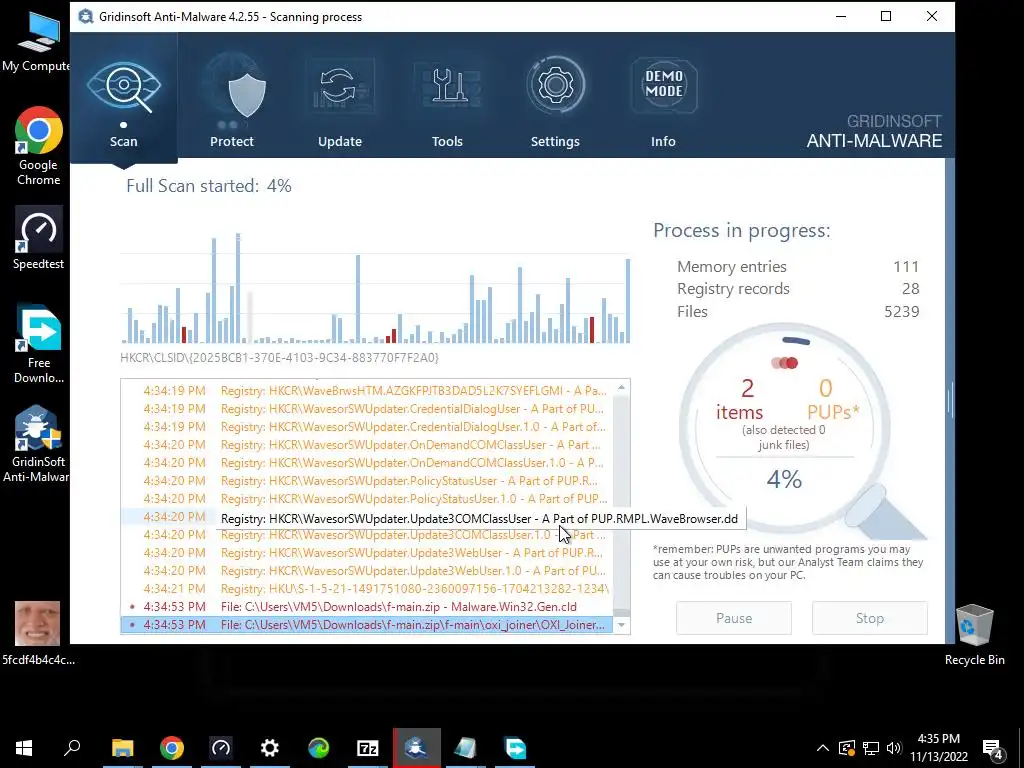Open Google Chrome desktop shortcut
Screen dimensions: 1024x768
[39, 146]
